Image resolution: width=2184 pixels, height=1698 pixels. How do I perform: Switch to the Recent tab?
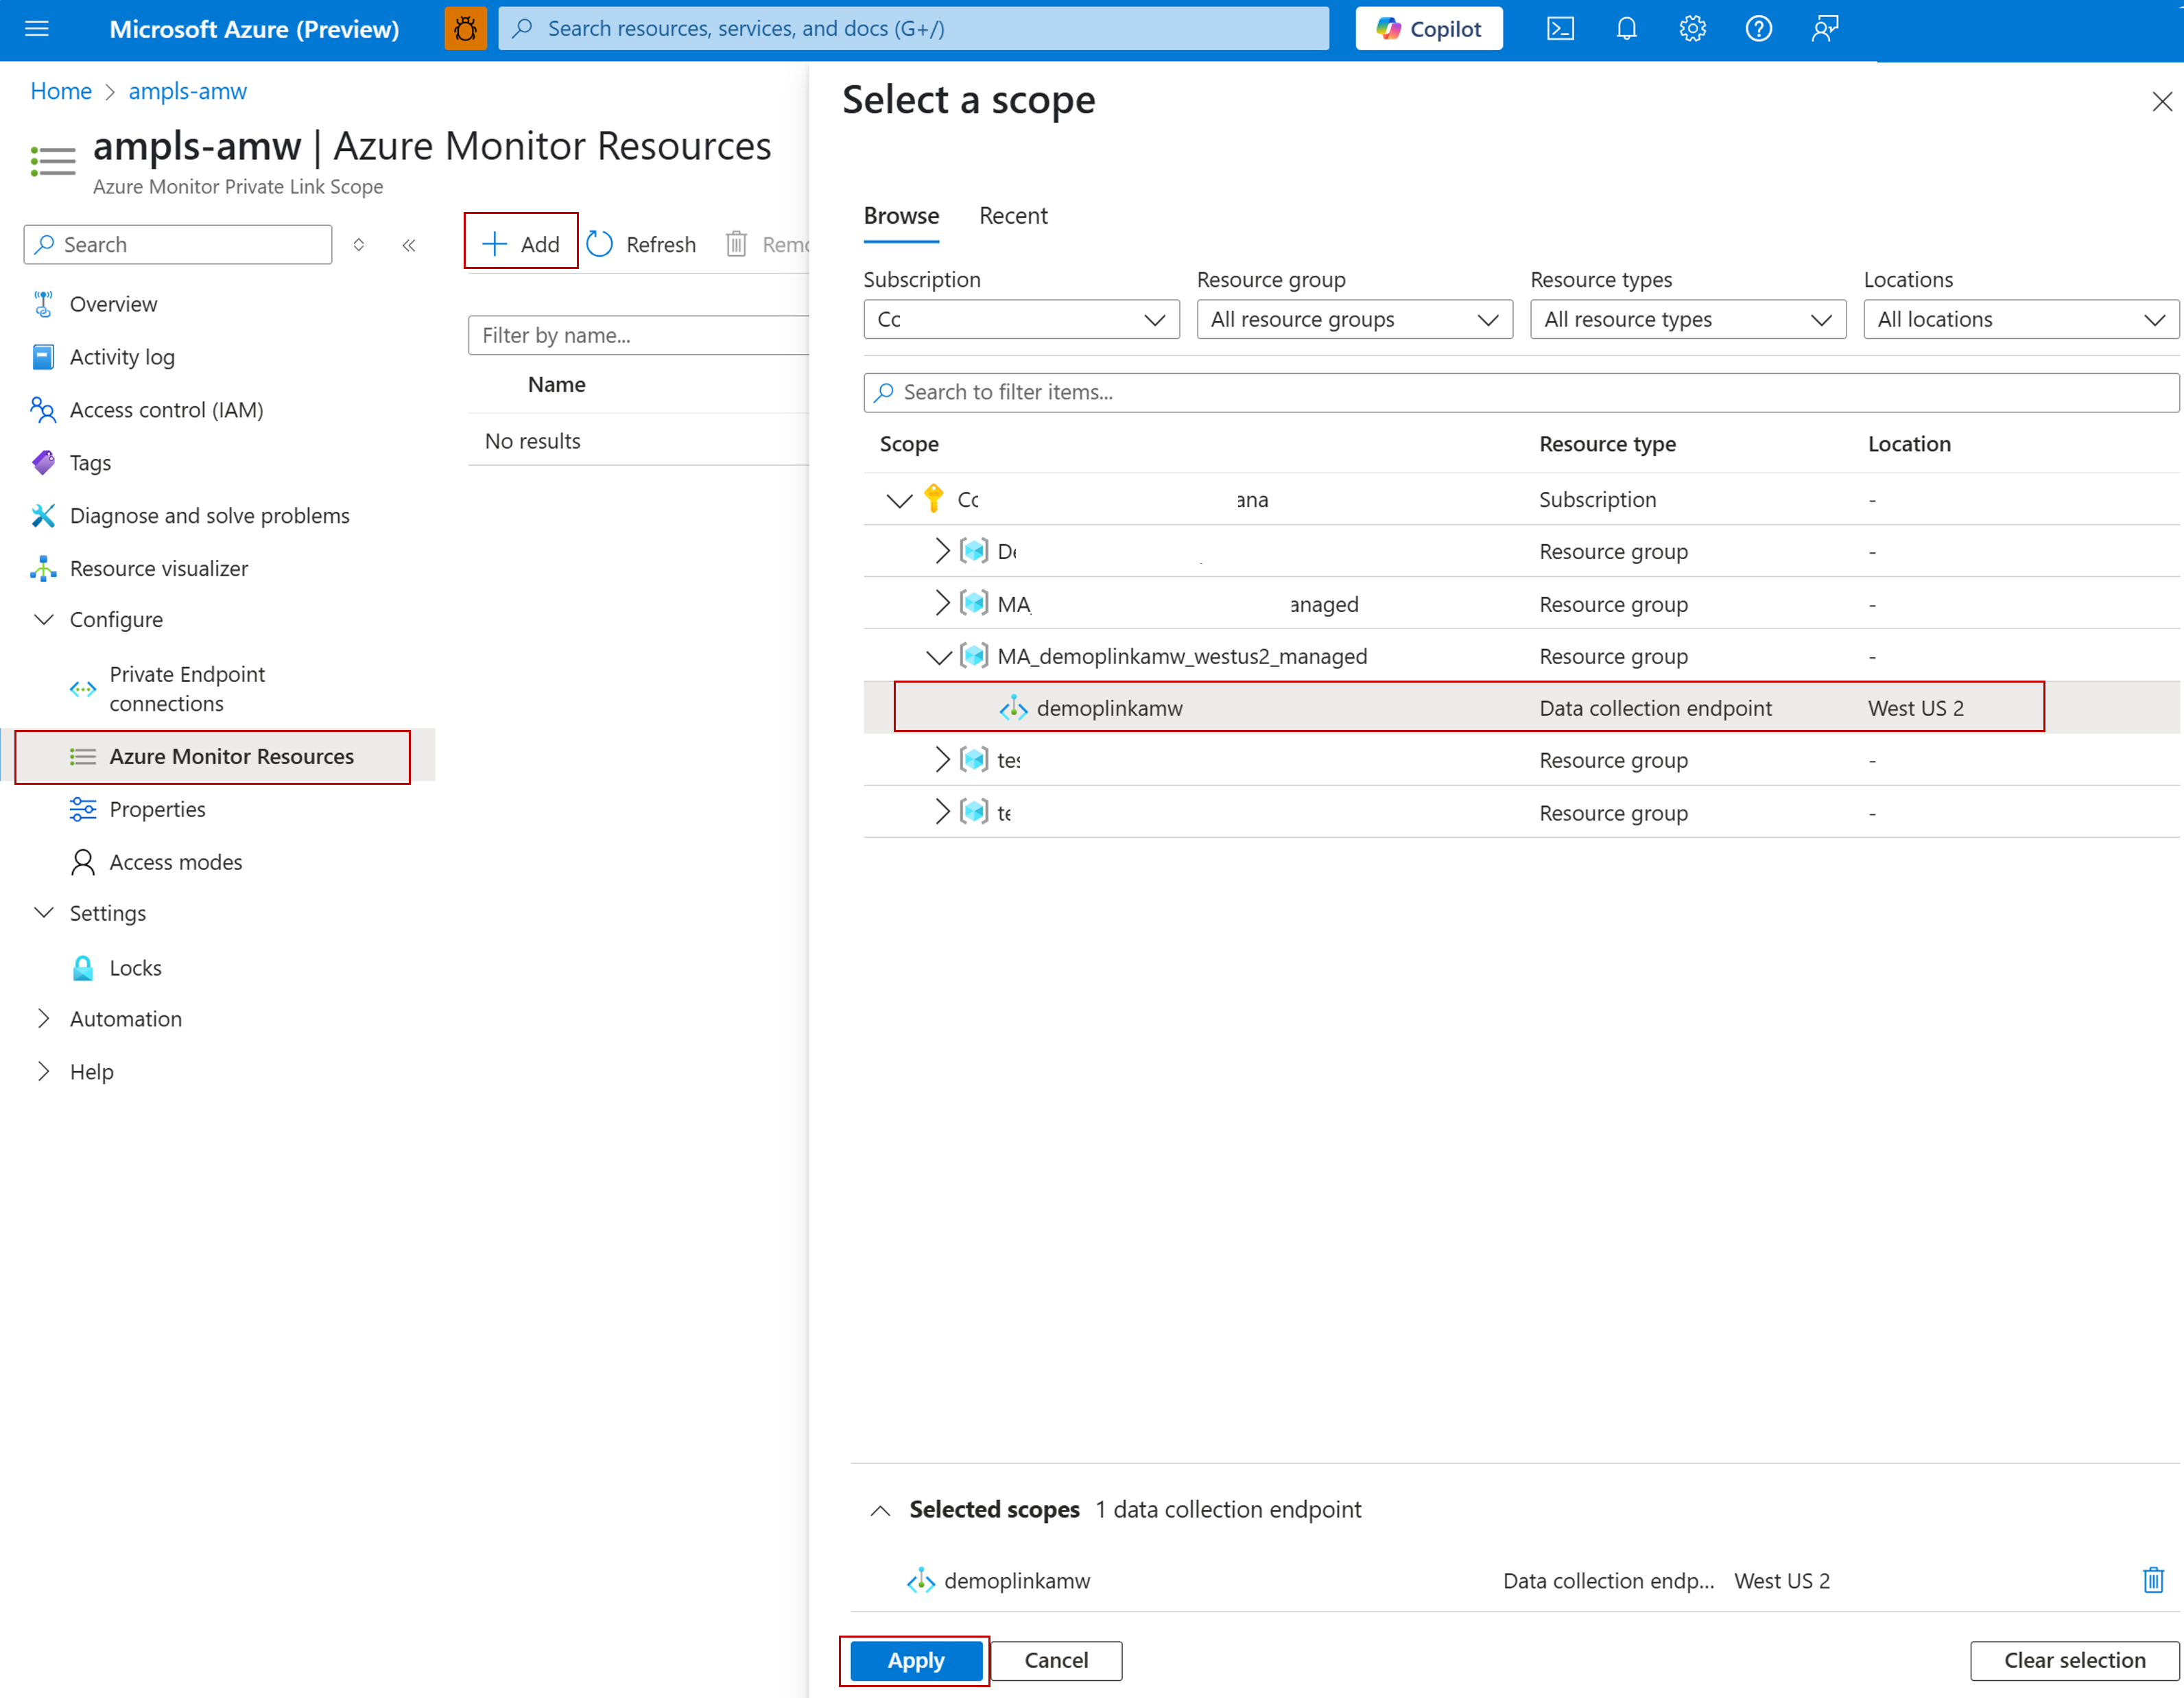tap(1012, 216)
